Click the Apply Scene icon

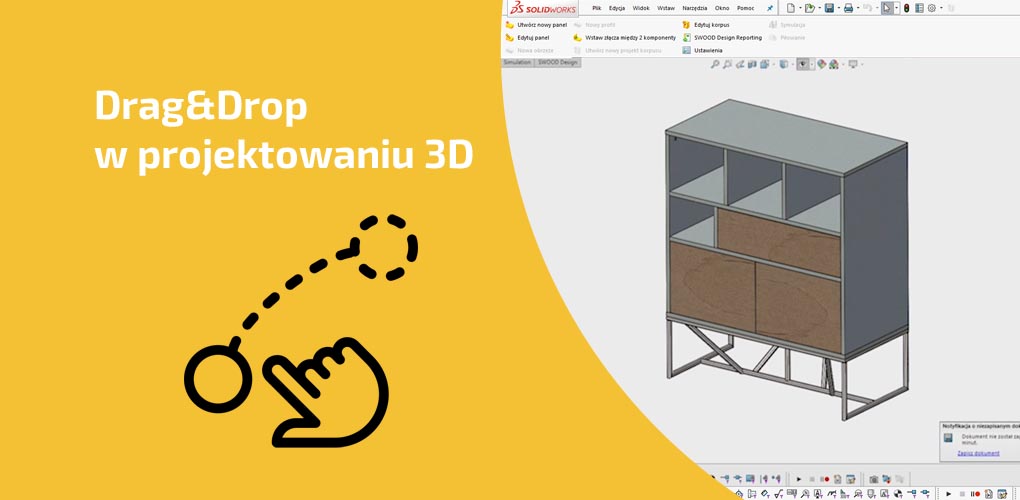(833, 64)
